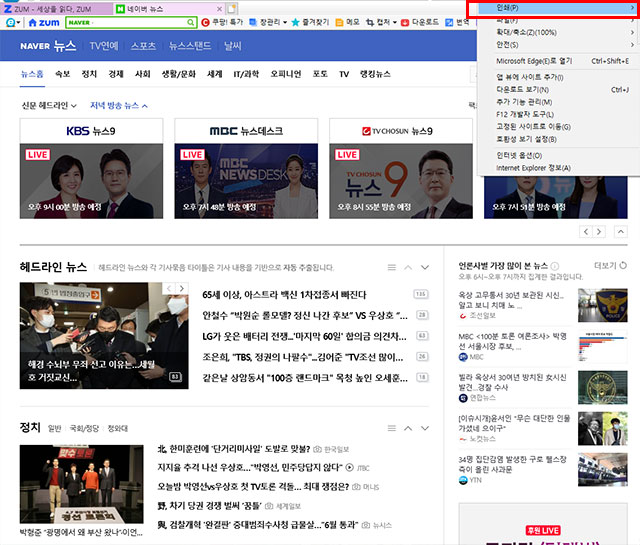The width and height of the screenshot is (640, 545).
Task: Expand the 신문 헤드라인 dropdown
Action: (x=49, y=106)
